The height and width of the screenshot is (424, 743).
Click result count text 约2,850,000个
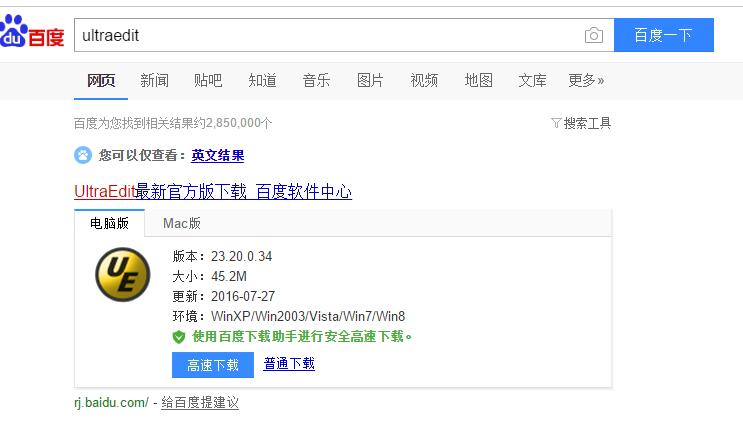[x=235, y=123]
